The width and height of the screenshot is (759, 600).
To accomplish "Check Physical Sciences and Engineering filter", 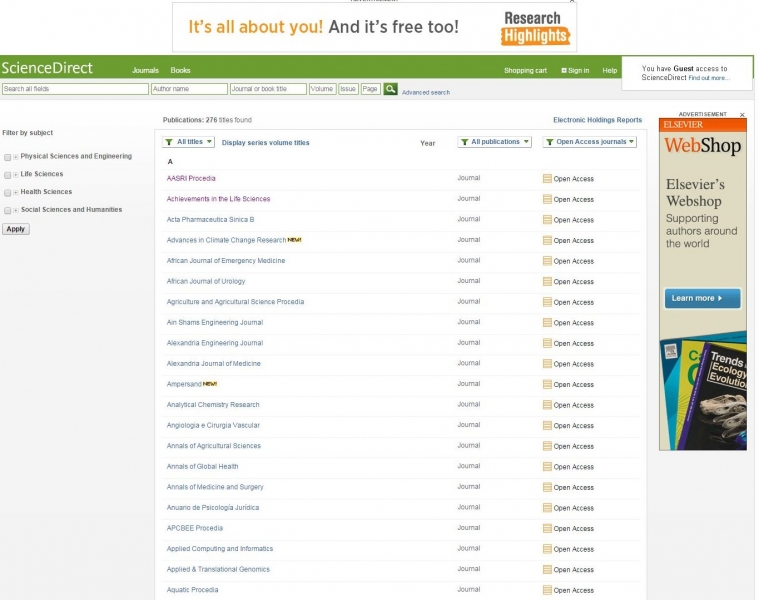I will click(7, 157).
